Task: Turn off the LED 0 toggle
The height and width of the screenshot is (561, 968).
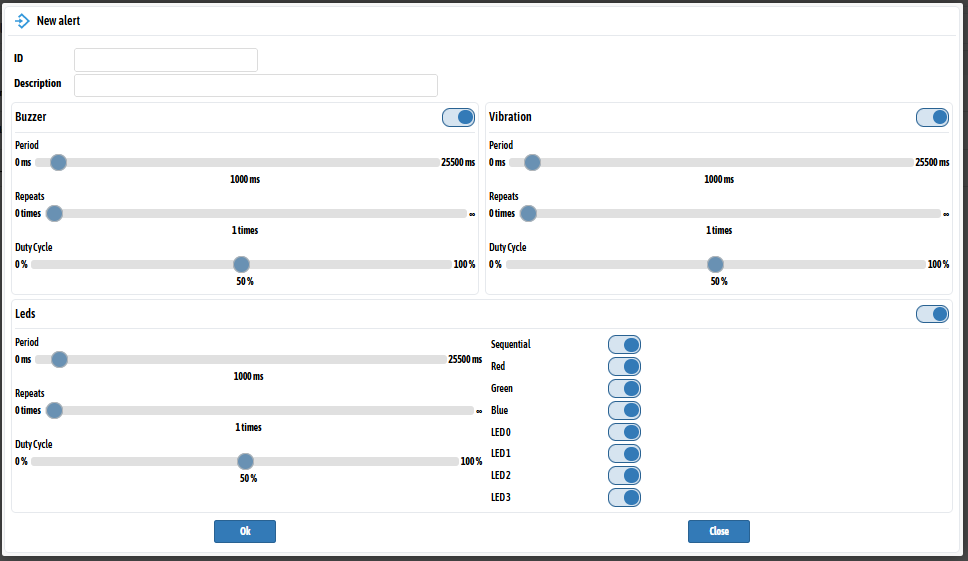Action: coord(624,432)
